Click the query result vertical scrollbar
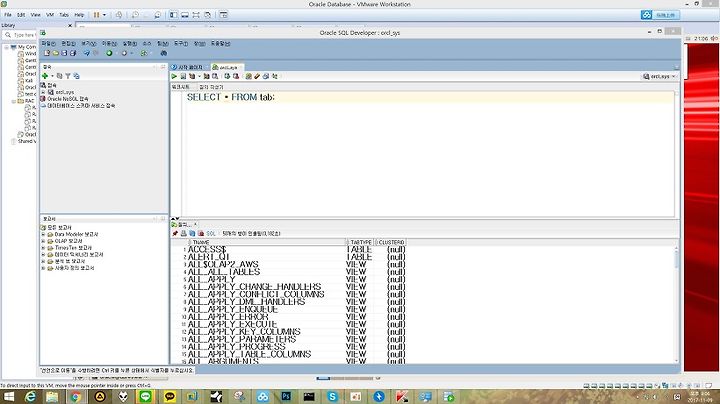The width and height of the screenshot is (720, 404). (x=676, y=303)
